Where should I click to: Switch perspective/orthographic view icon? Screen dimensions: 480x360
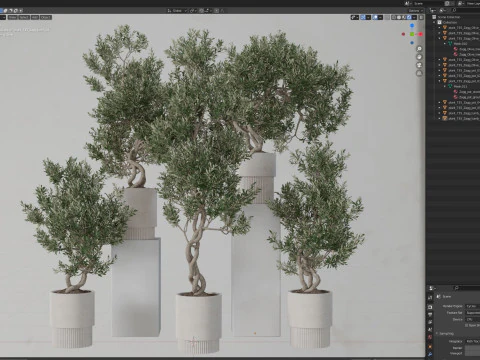pyautogui.click(x=419, y=73)
